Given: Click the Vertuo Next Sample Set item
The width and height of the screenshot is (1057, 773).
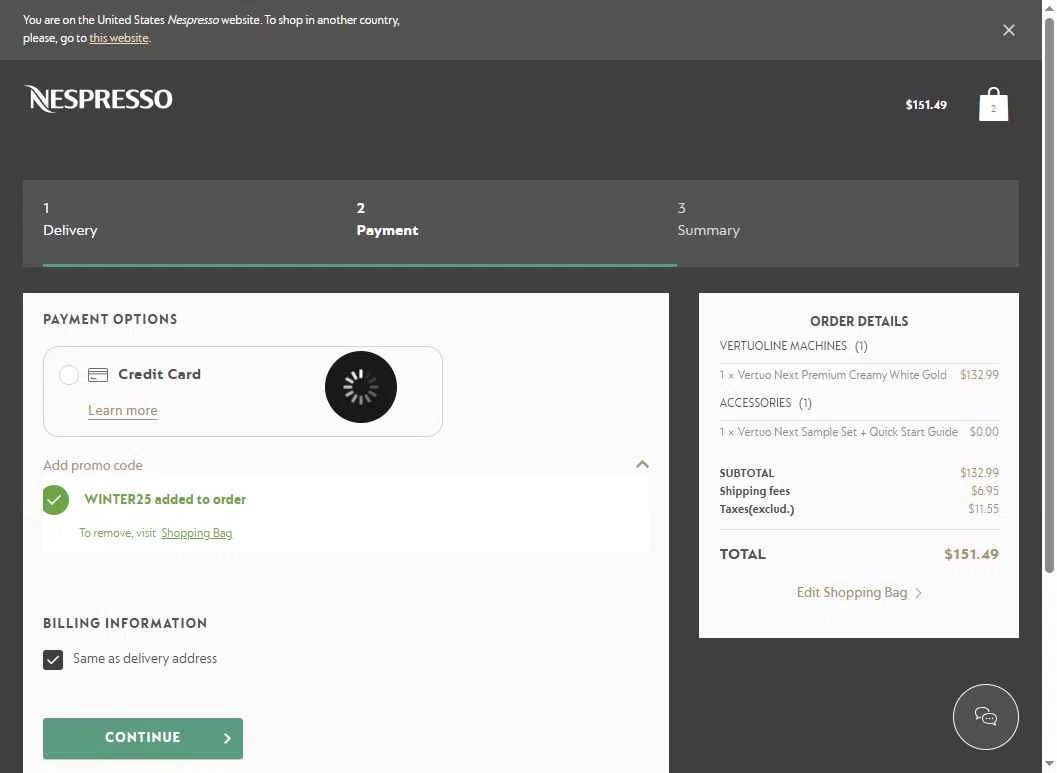Looking at the screenshot, I should tap(838, 431).
